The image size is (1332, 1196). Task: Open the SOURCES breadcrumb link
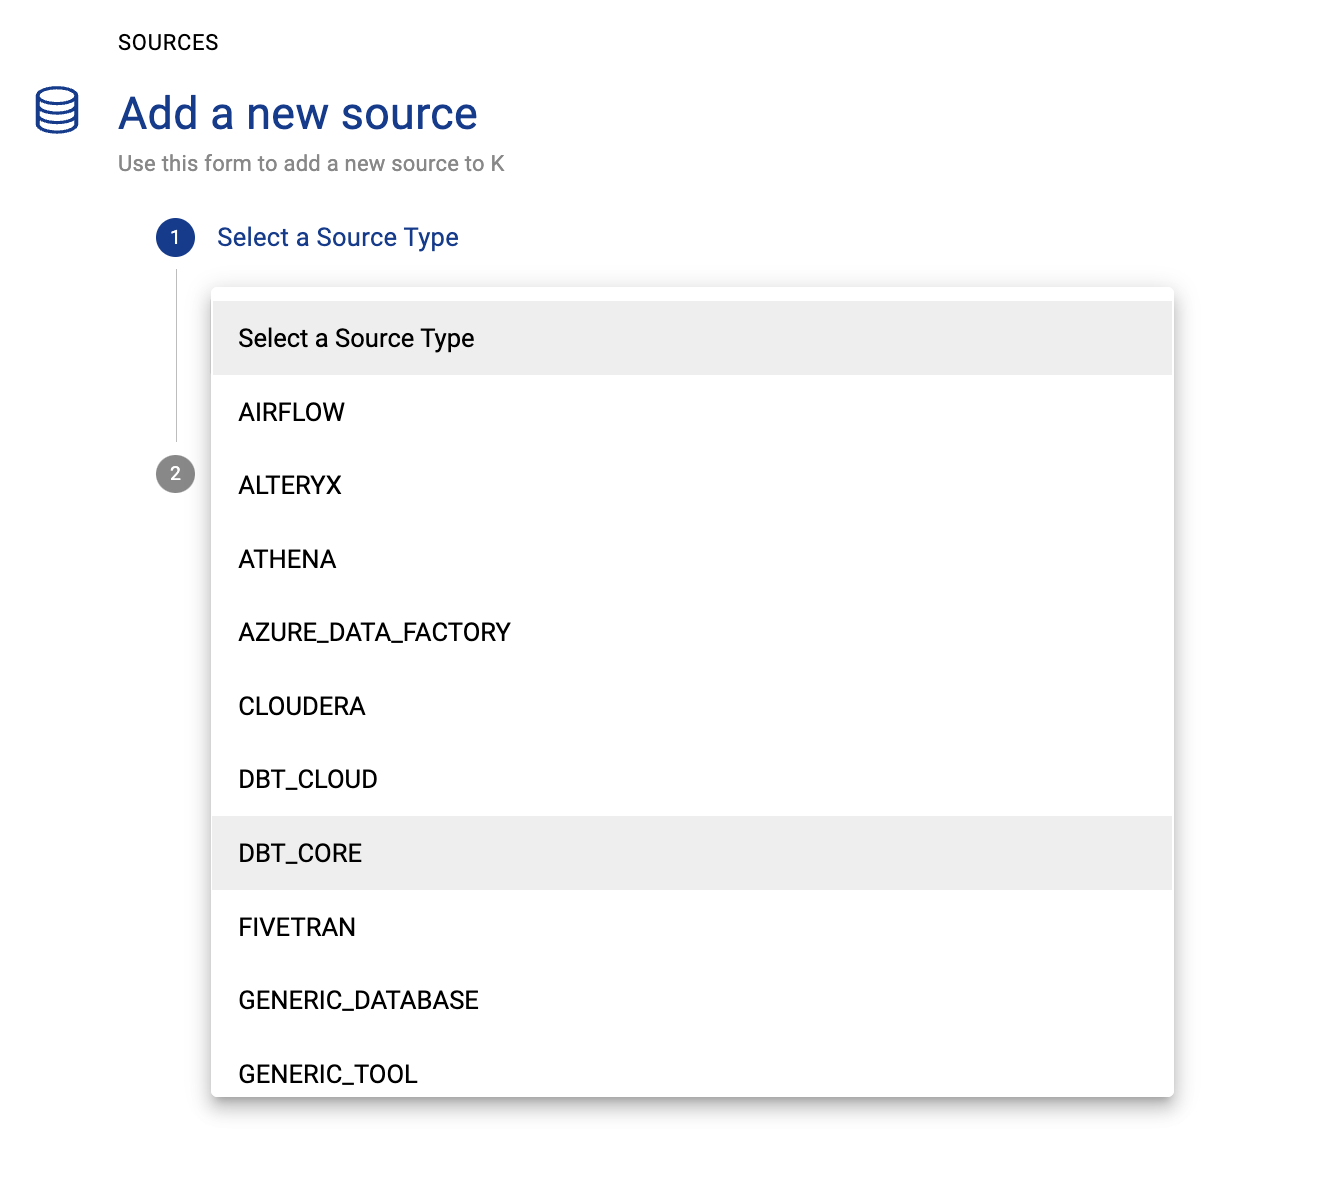[x=168, y=43]
